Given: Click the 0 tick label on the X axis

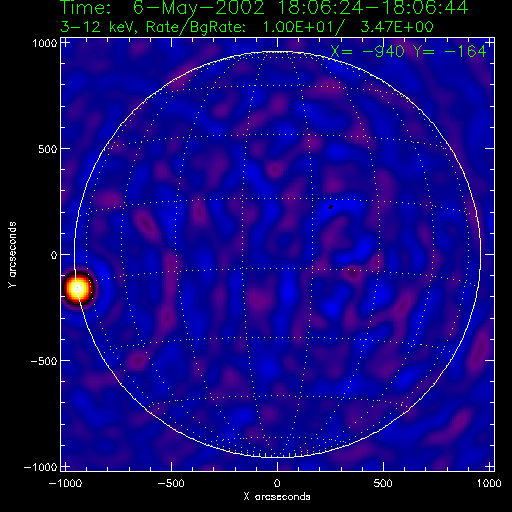Looking at the screenshot, I should click(277, 483).
